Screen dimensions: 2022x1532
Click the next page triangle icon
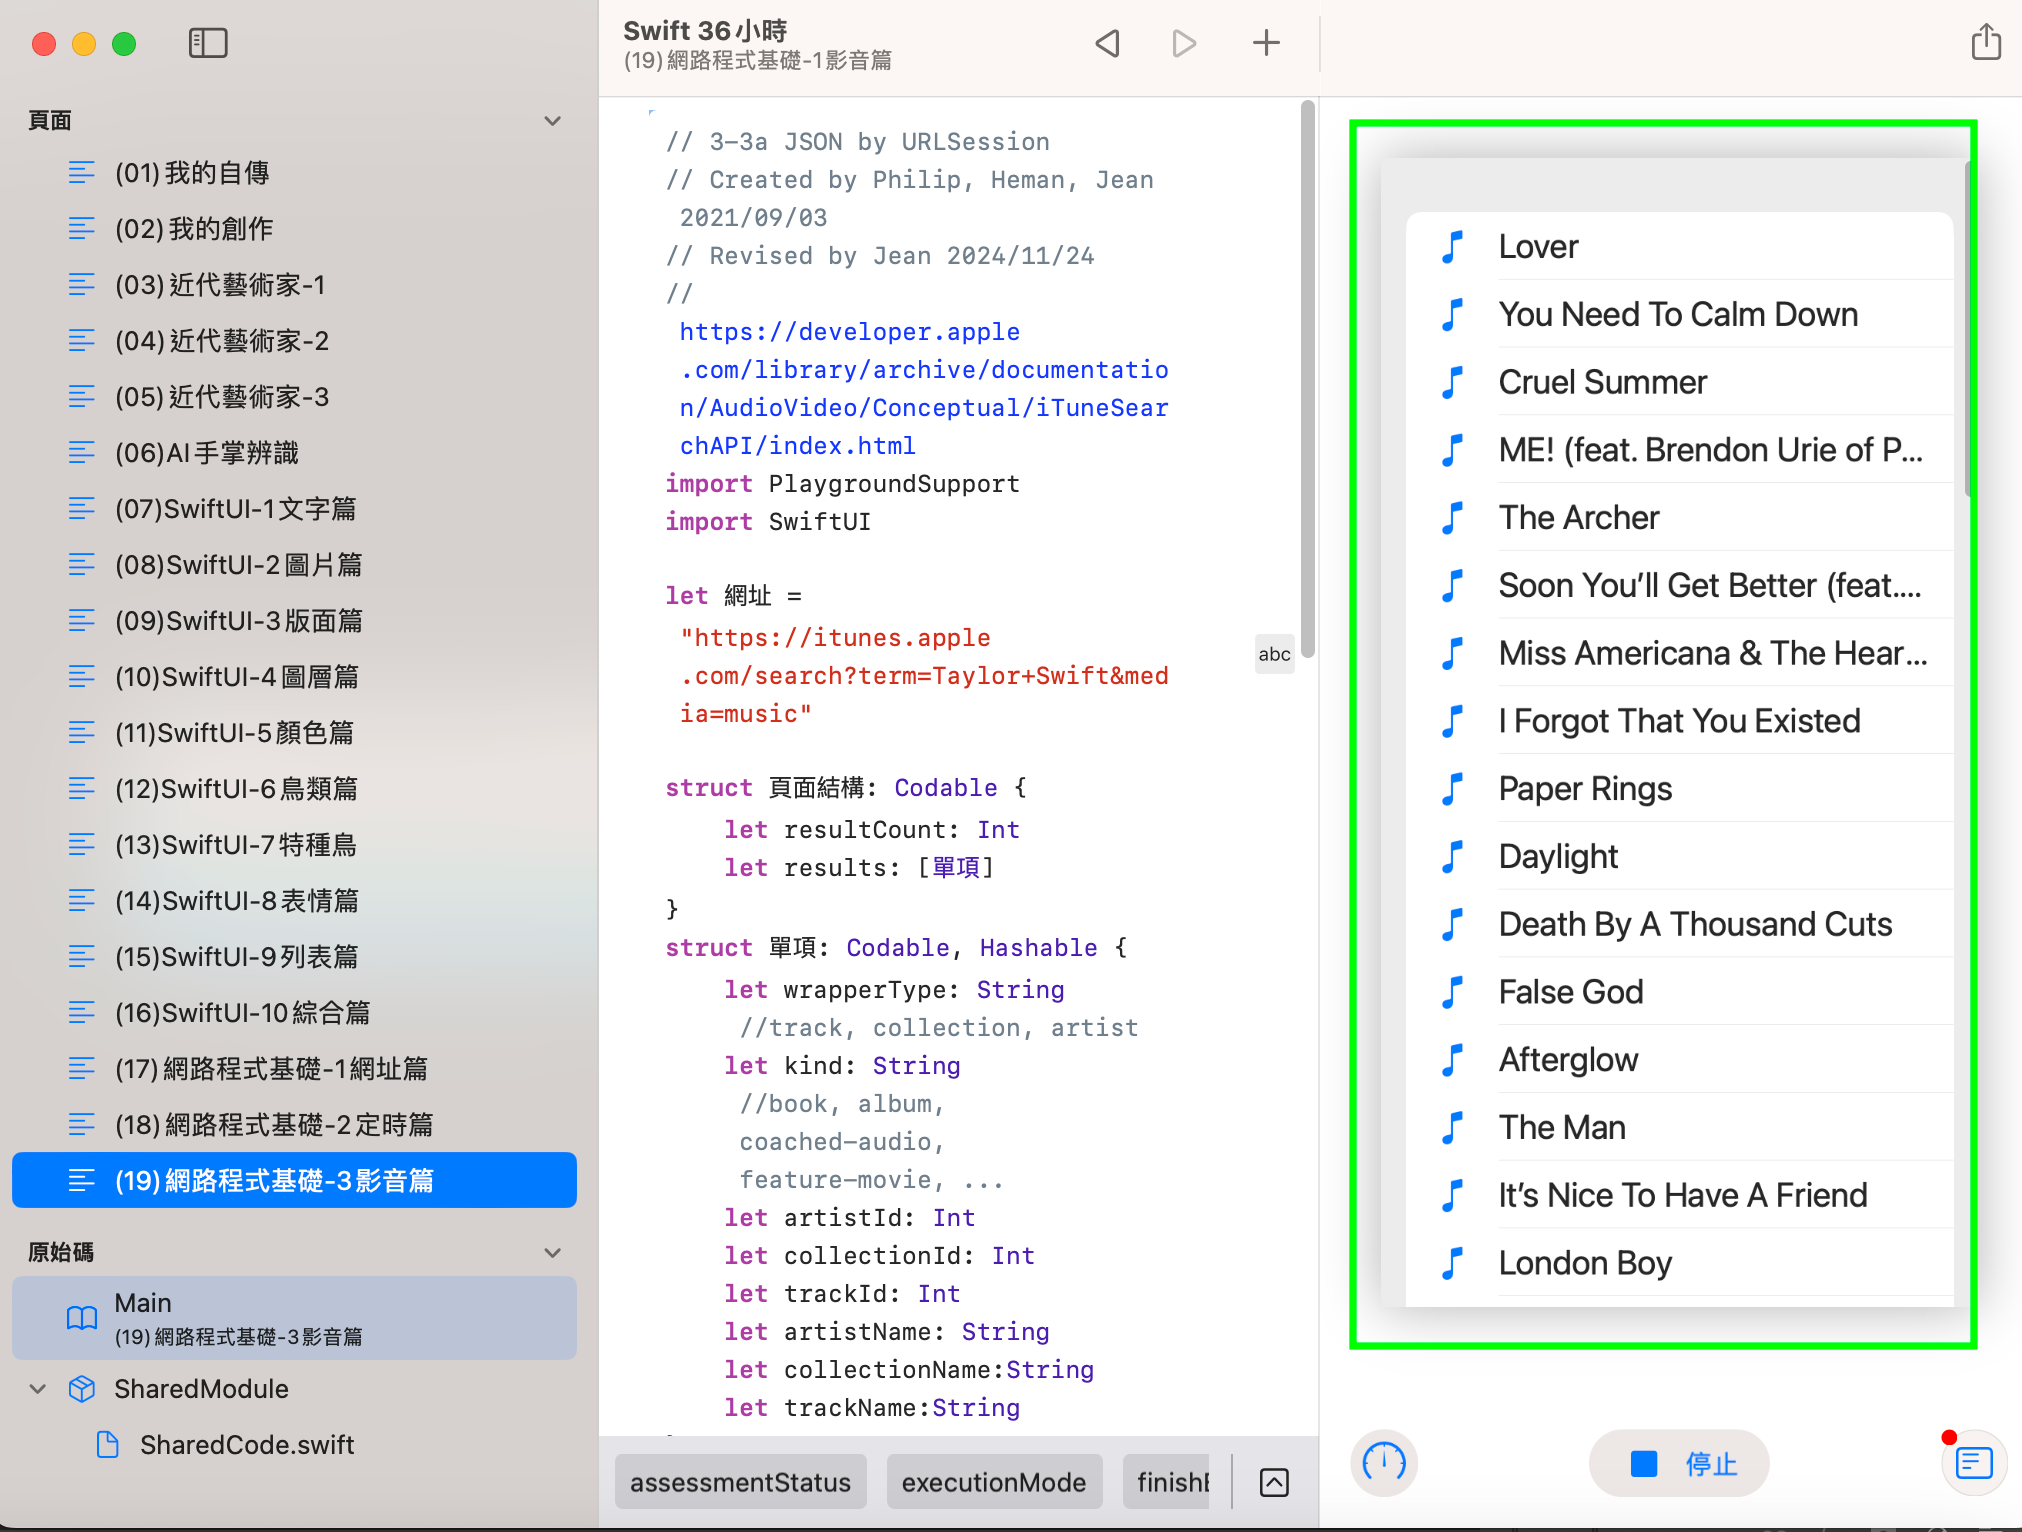click(x=1184, y=43)
